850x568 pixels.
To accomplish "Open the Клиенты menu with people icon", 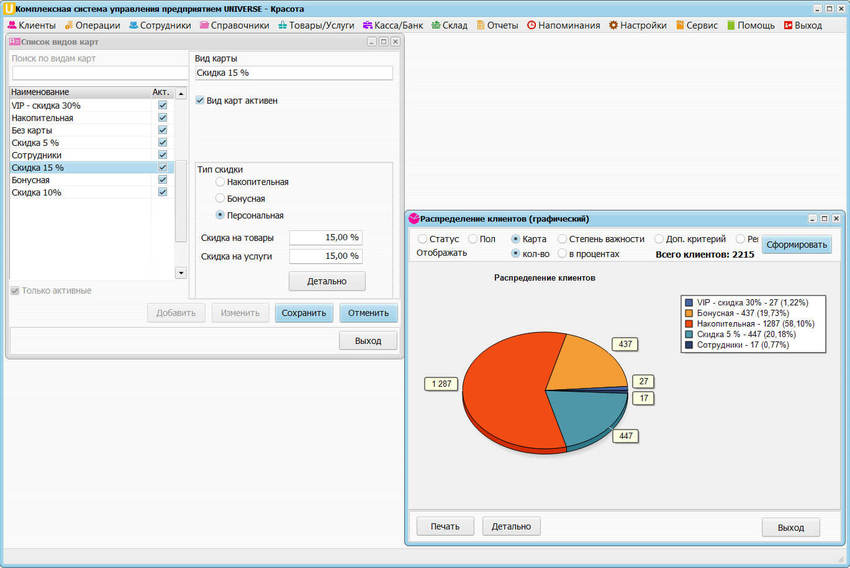I will (x=31, y=25).
